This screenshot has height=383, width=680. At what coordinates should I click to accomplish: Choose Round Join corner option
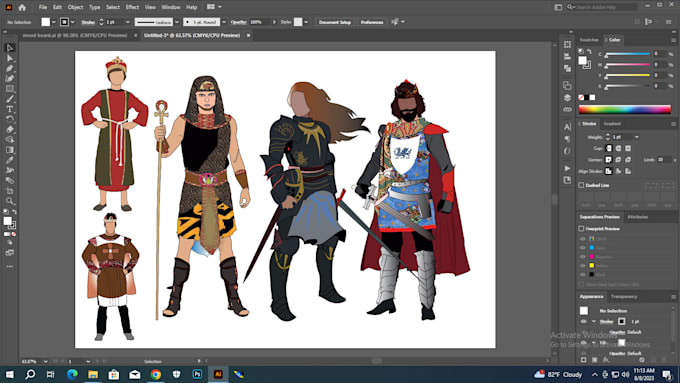(618, 160)
